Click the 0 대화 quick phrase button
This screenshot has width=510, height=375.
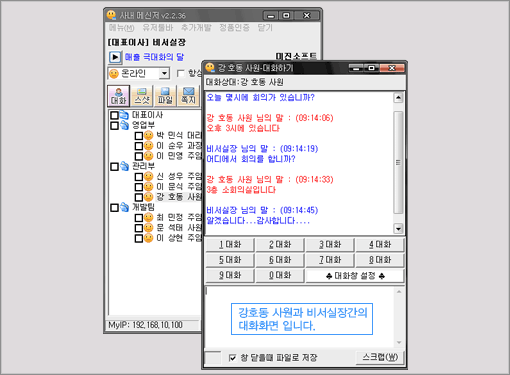pos(280,275)
